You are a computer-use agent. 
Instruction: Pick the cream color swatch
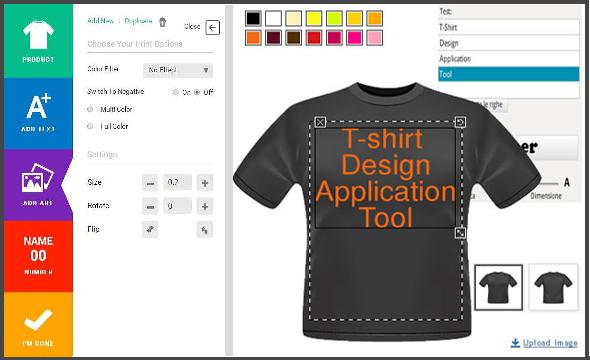pyautogui.click(x=293, y=18)
